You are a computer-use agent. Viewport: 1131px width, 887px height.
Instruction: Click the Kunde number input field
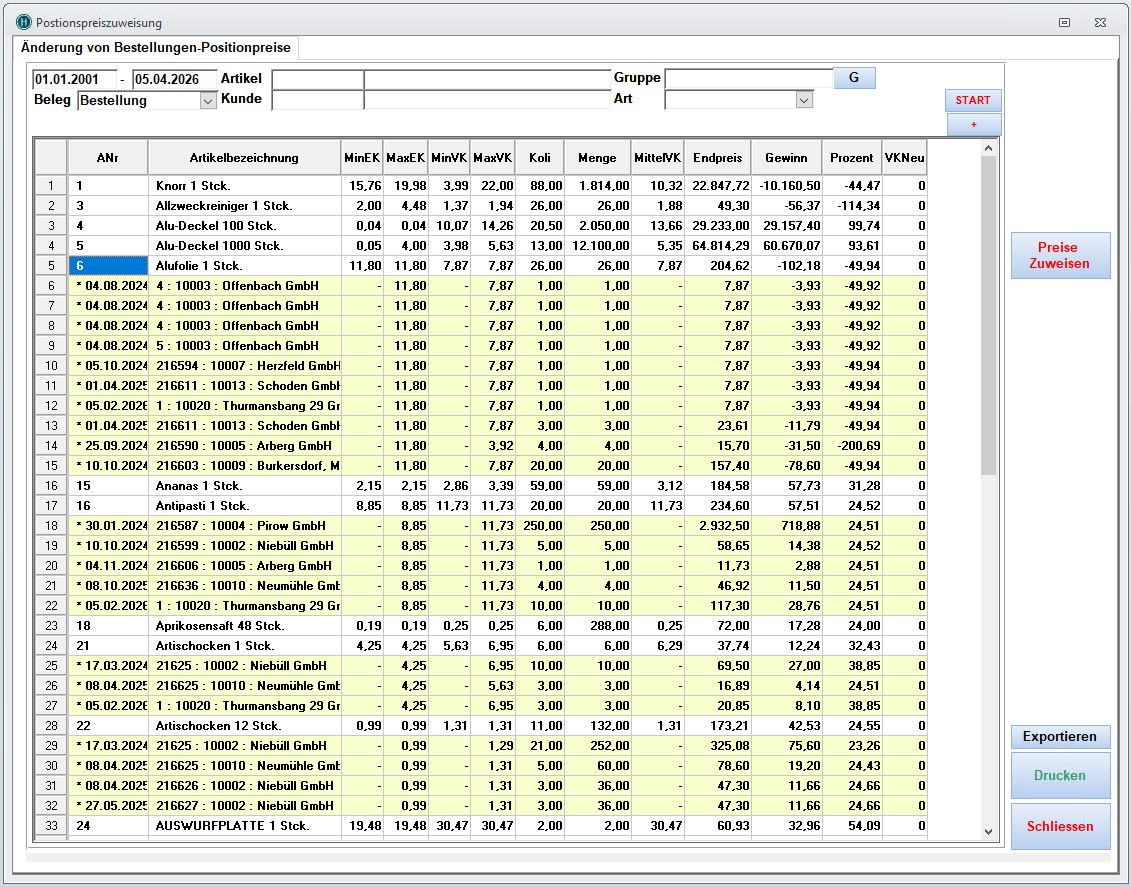pos(317,100)
